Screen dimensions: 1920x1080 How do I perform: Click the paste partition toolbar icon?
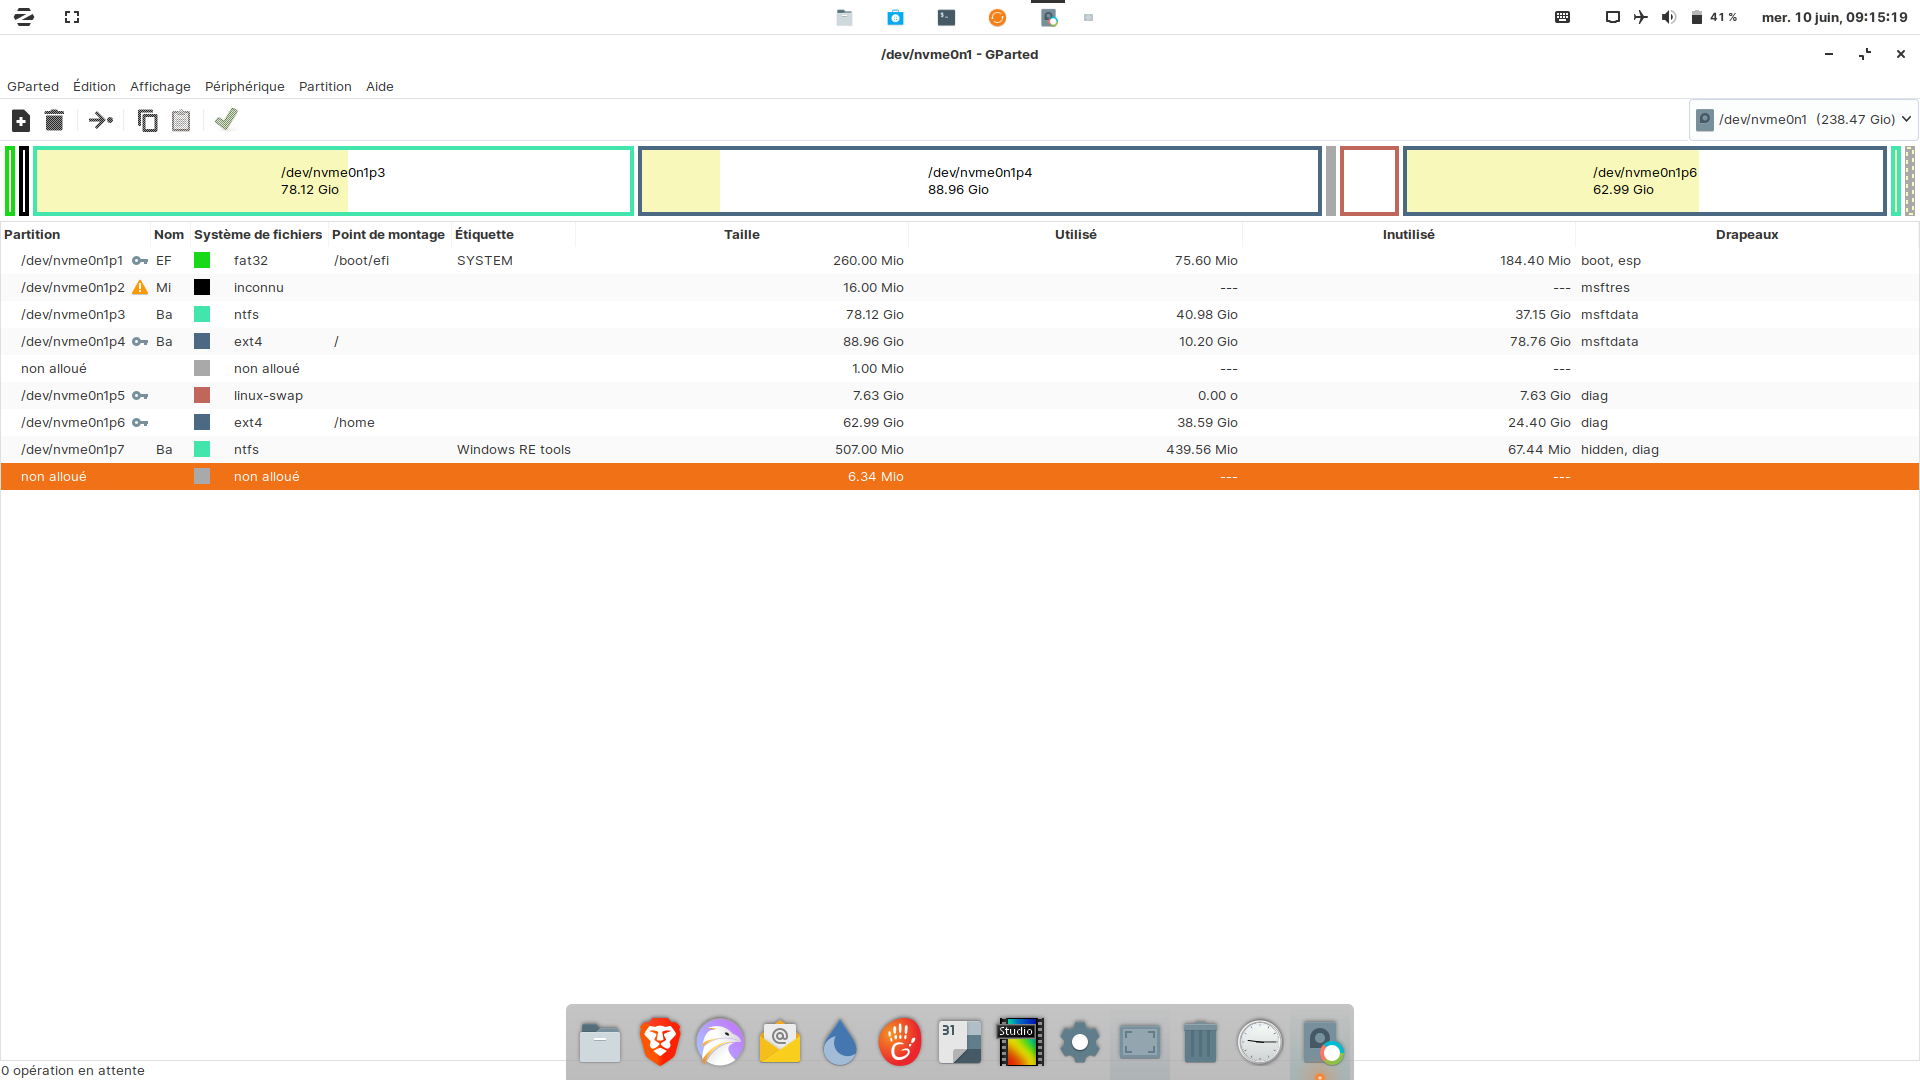[x=181, y=121]
